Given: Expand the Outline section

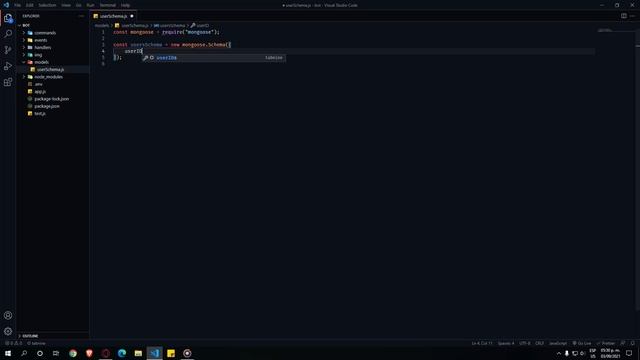Looking at the screenshot, I should coord(30,336).
